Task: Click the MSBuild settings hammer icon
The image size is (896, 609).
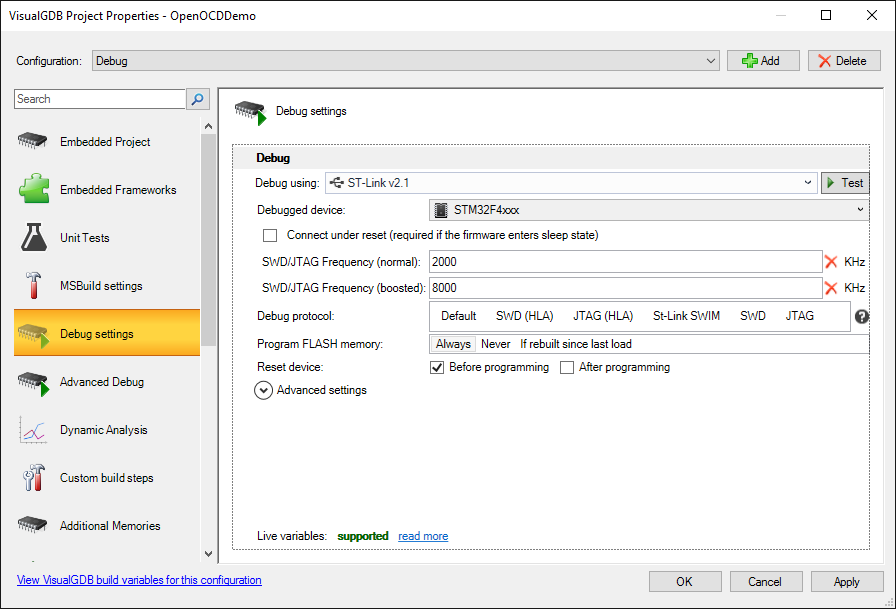Action: click(33, 285)
